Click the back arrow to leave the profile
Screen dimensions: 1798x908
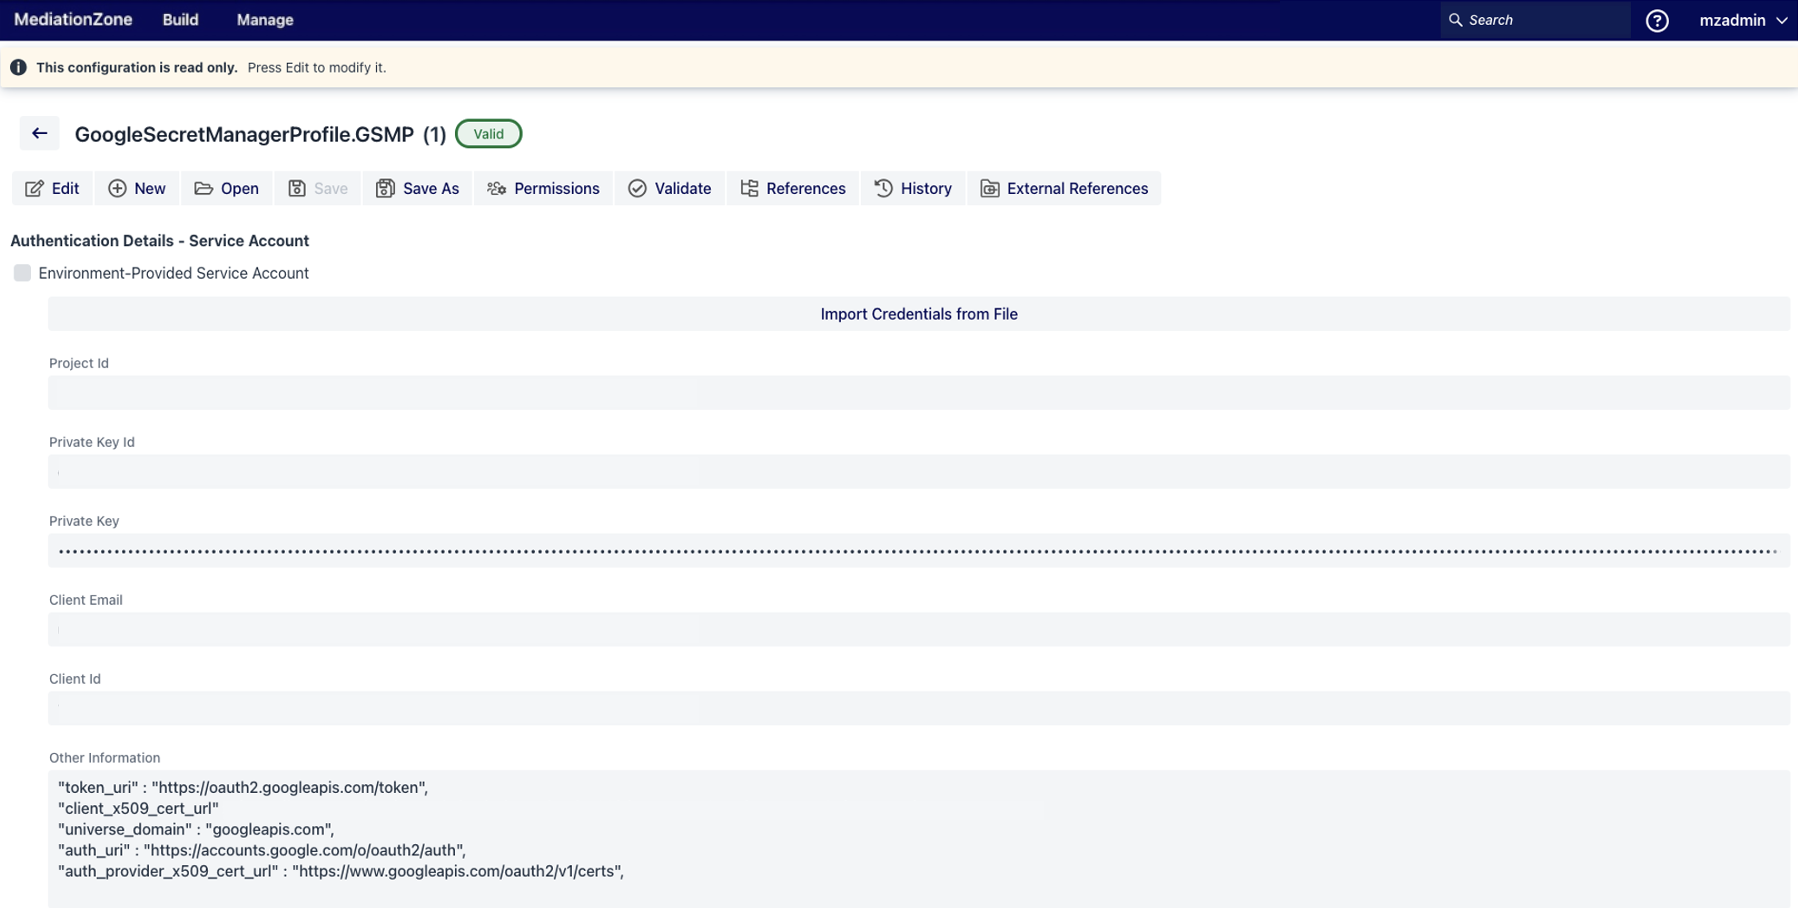point(40,132)
